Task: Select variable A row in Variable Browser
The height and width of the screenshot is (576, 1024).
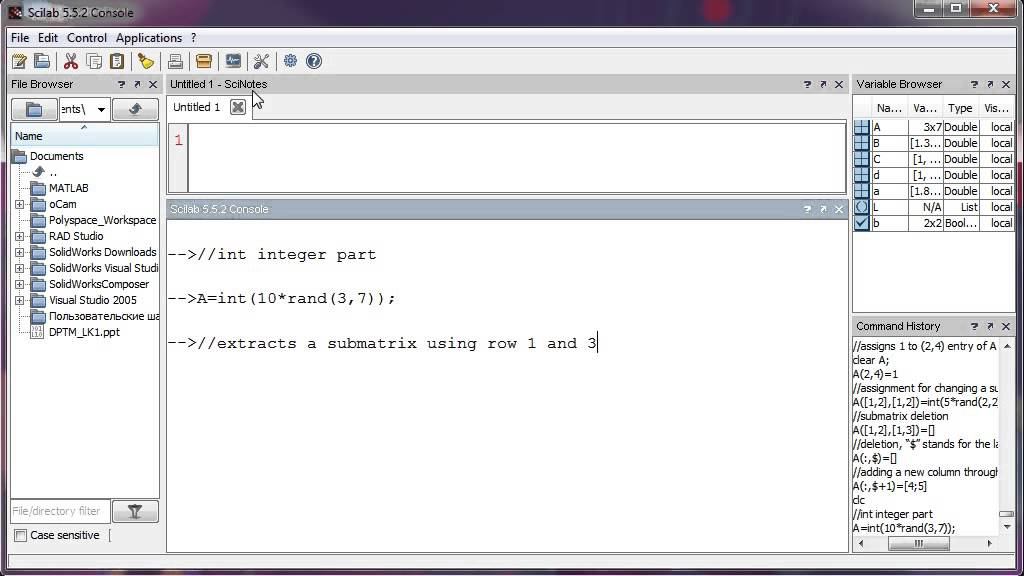Action: (x=933, y=127)
